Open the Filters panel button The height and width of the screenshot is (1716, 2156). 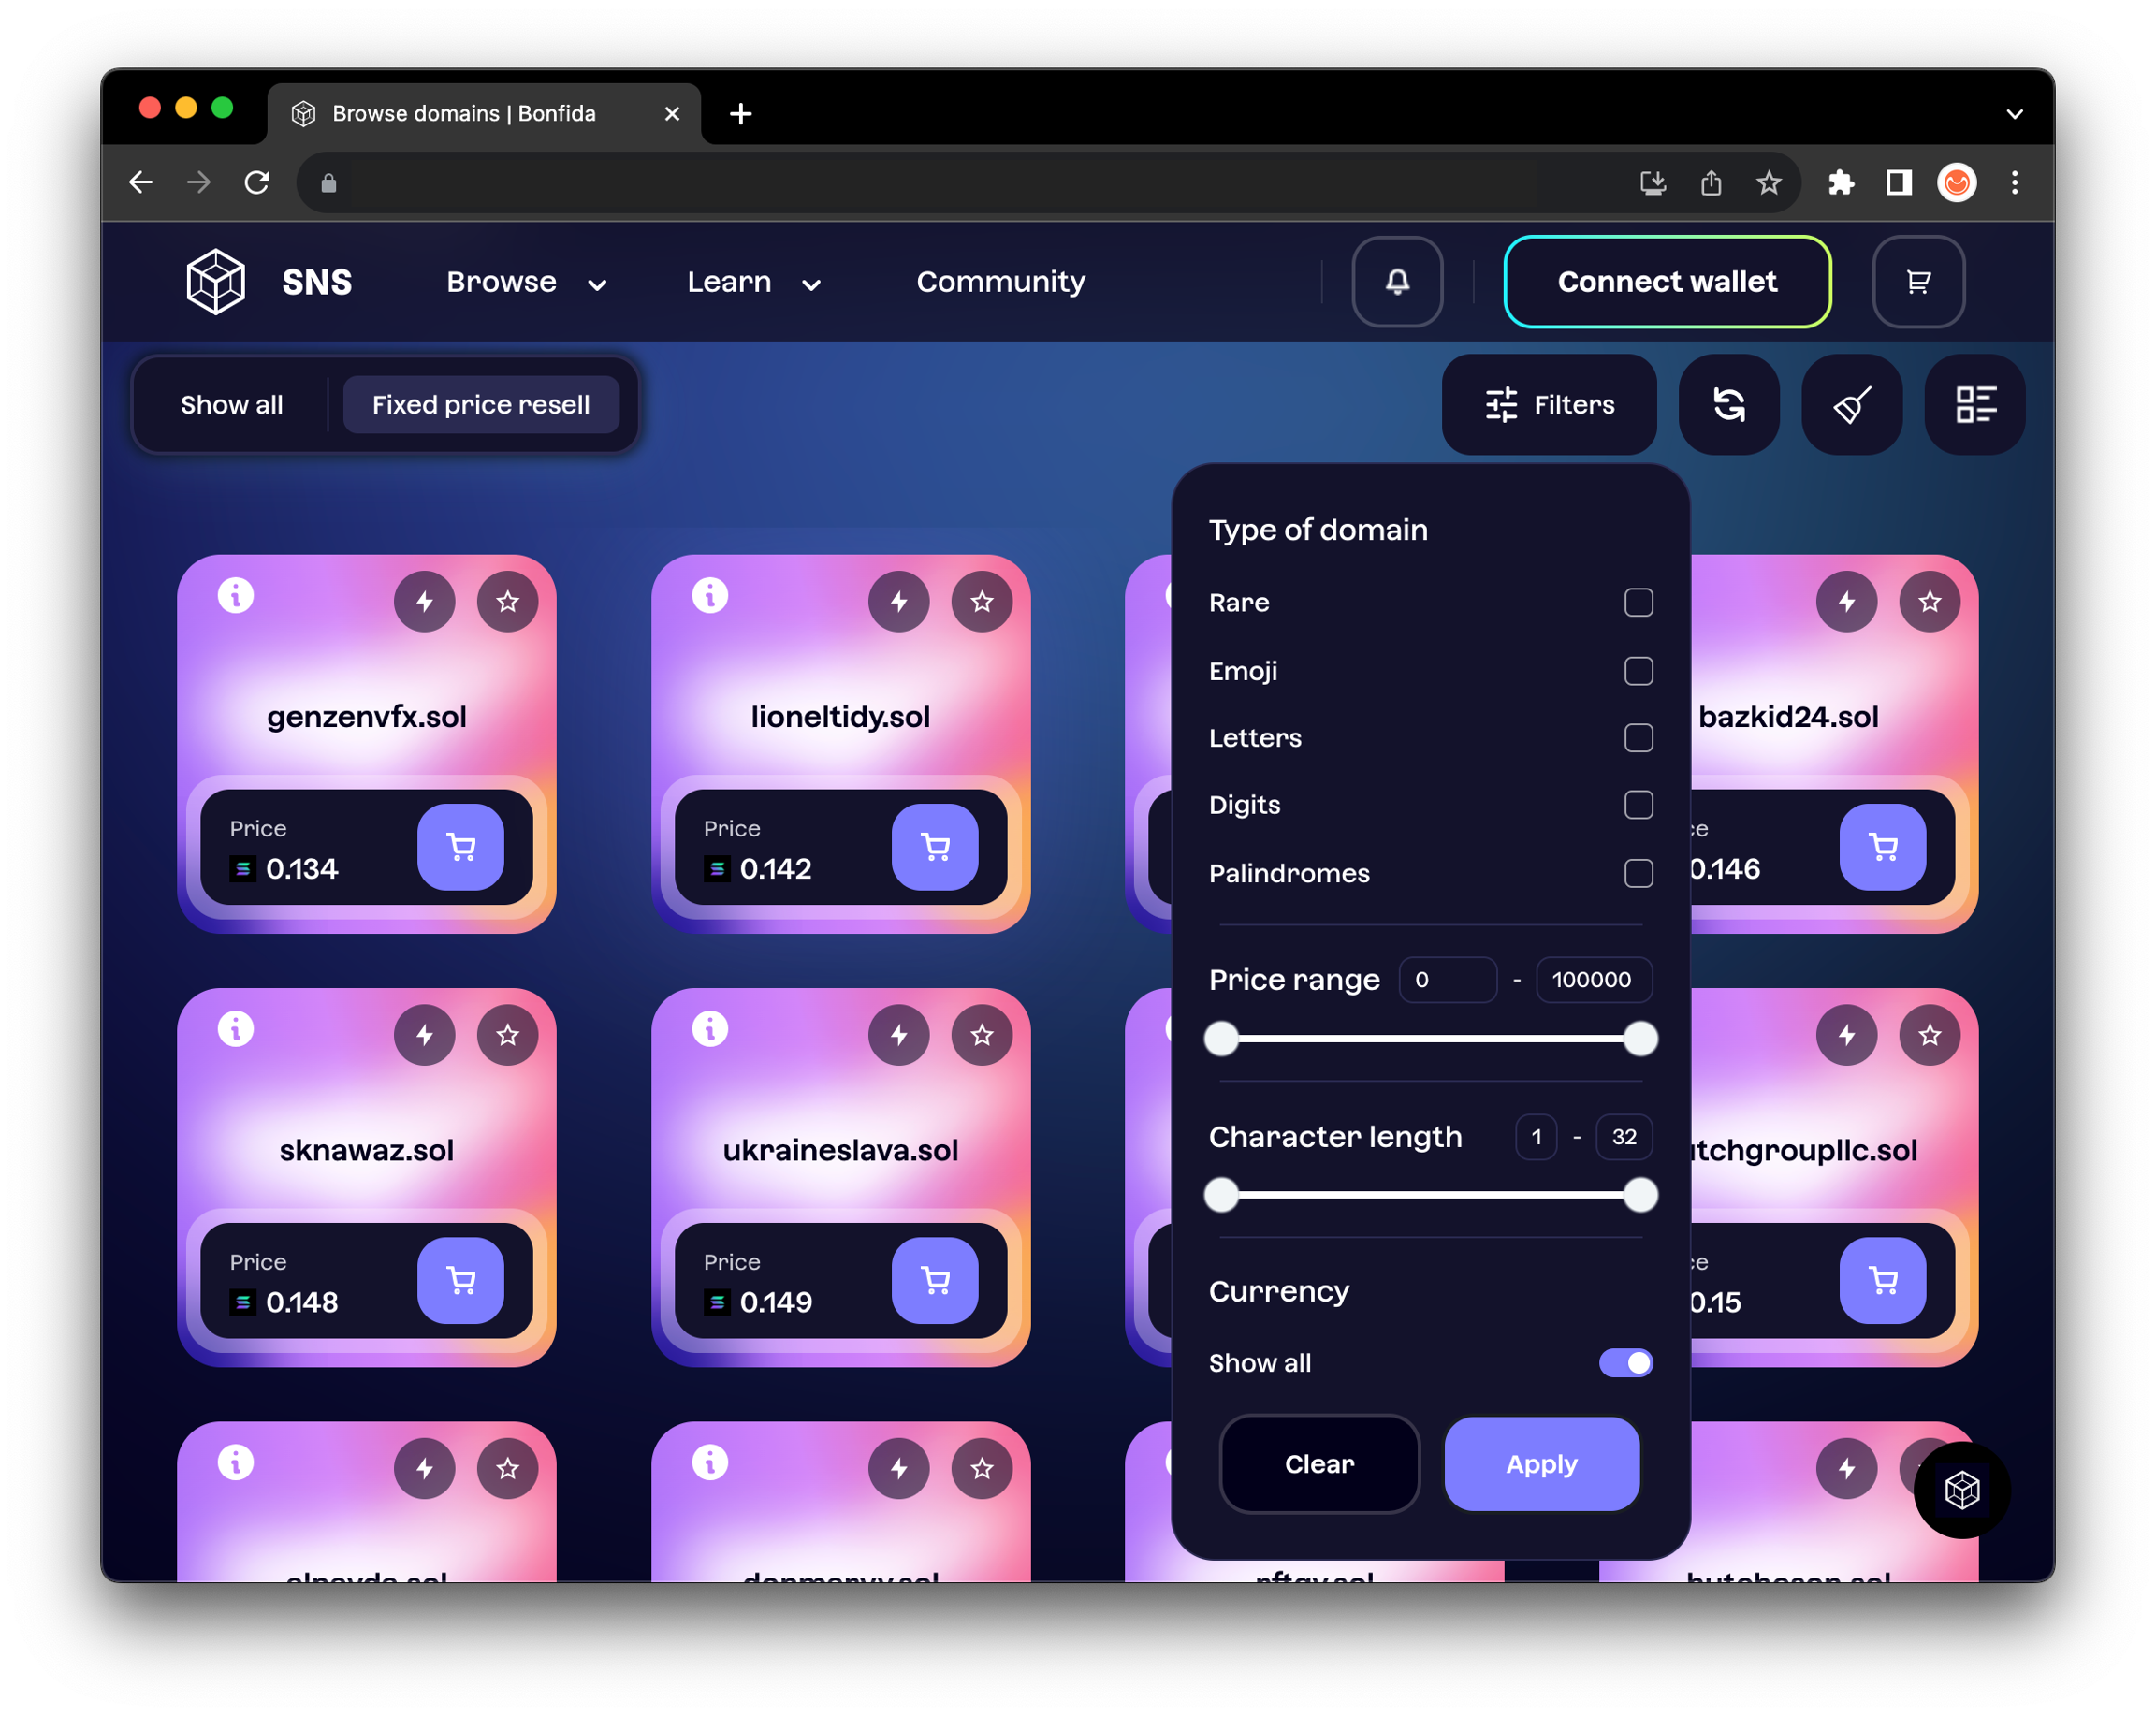1548,405
